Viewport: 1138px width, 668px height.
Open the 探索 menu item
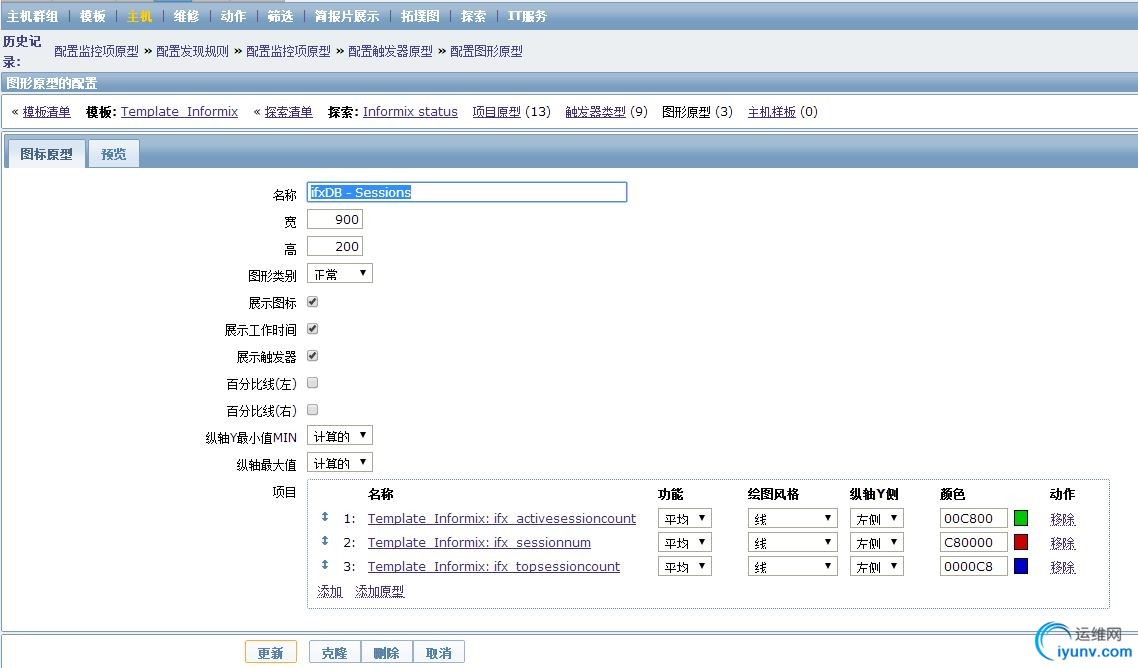click(x=473, y=16)
